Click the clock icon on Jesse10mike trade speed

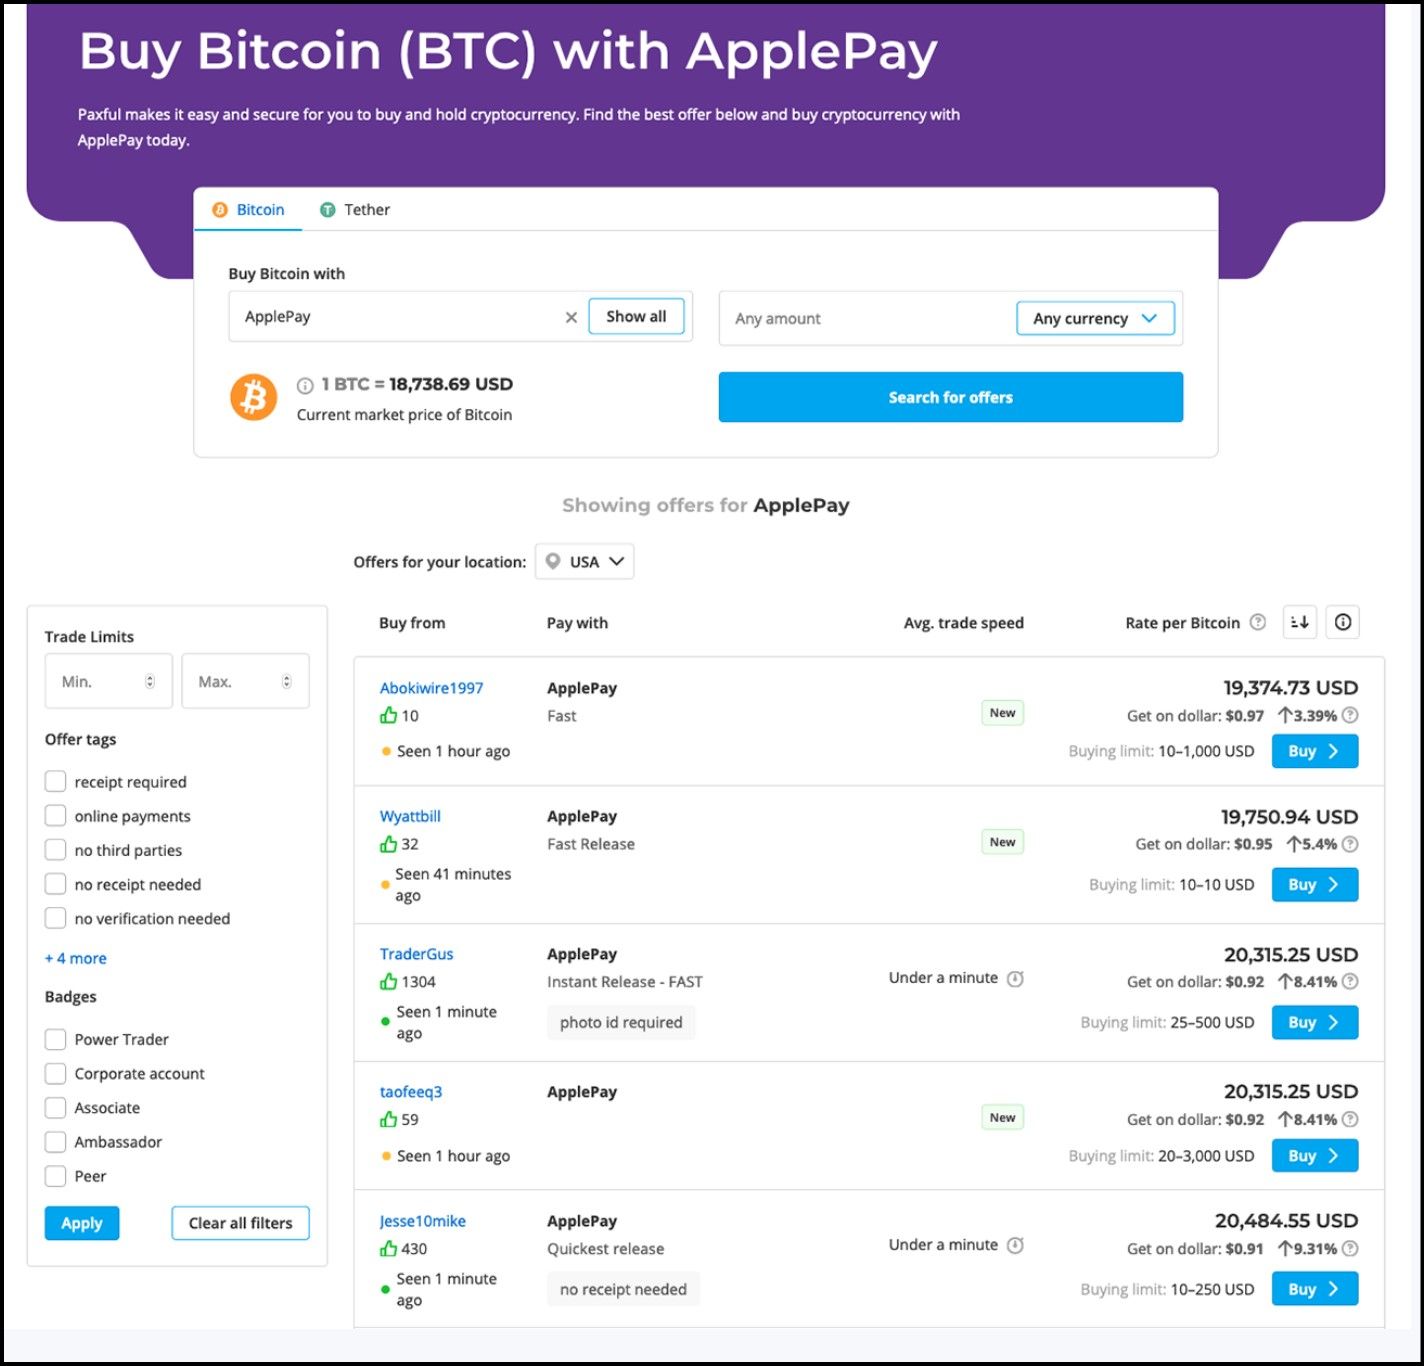click(x=1015, y=1245)
